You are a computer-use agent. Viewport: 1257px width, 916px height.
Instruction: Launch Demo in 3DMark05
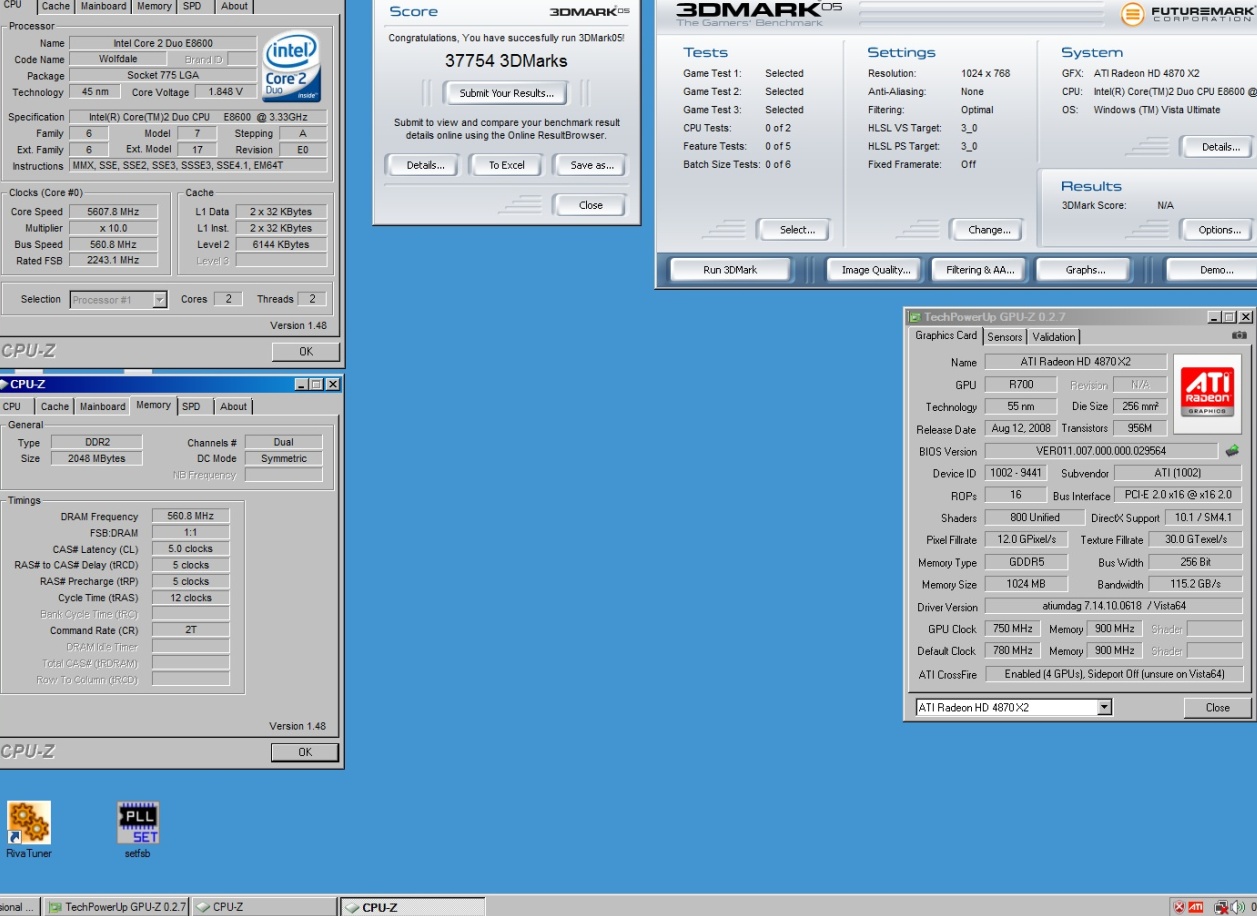point(1210,270)
